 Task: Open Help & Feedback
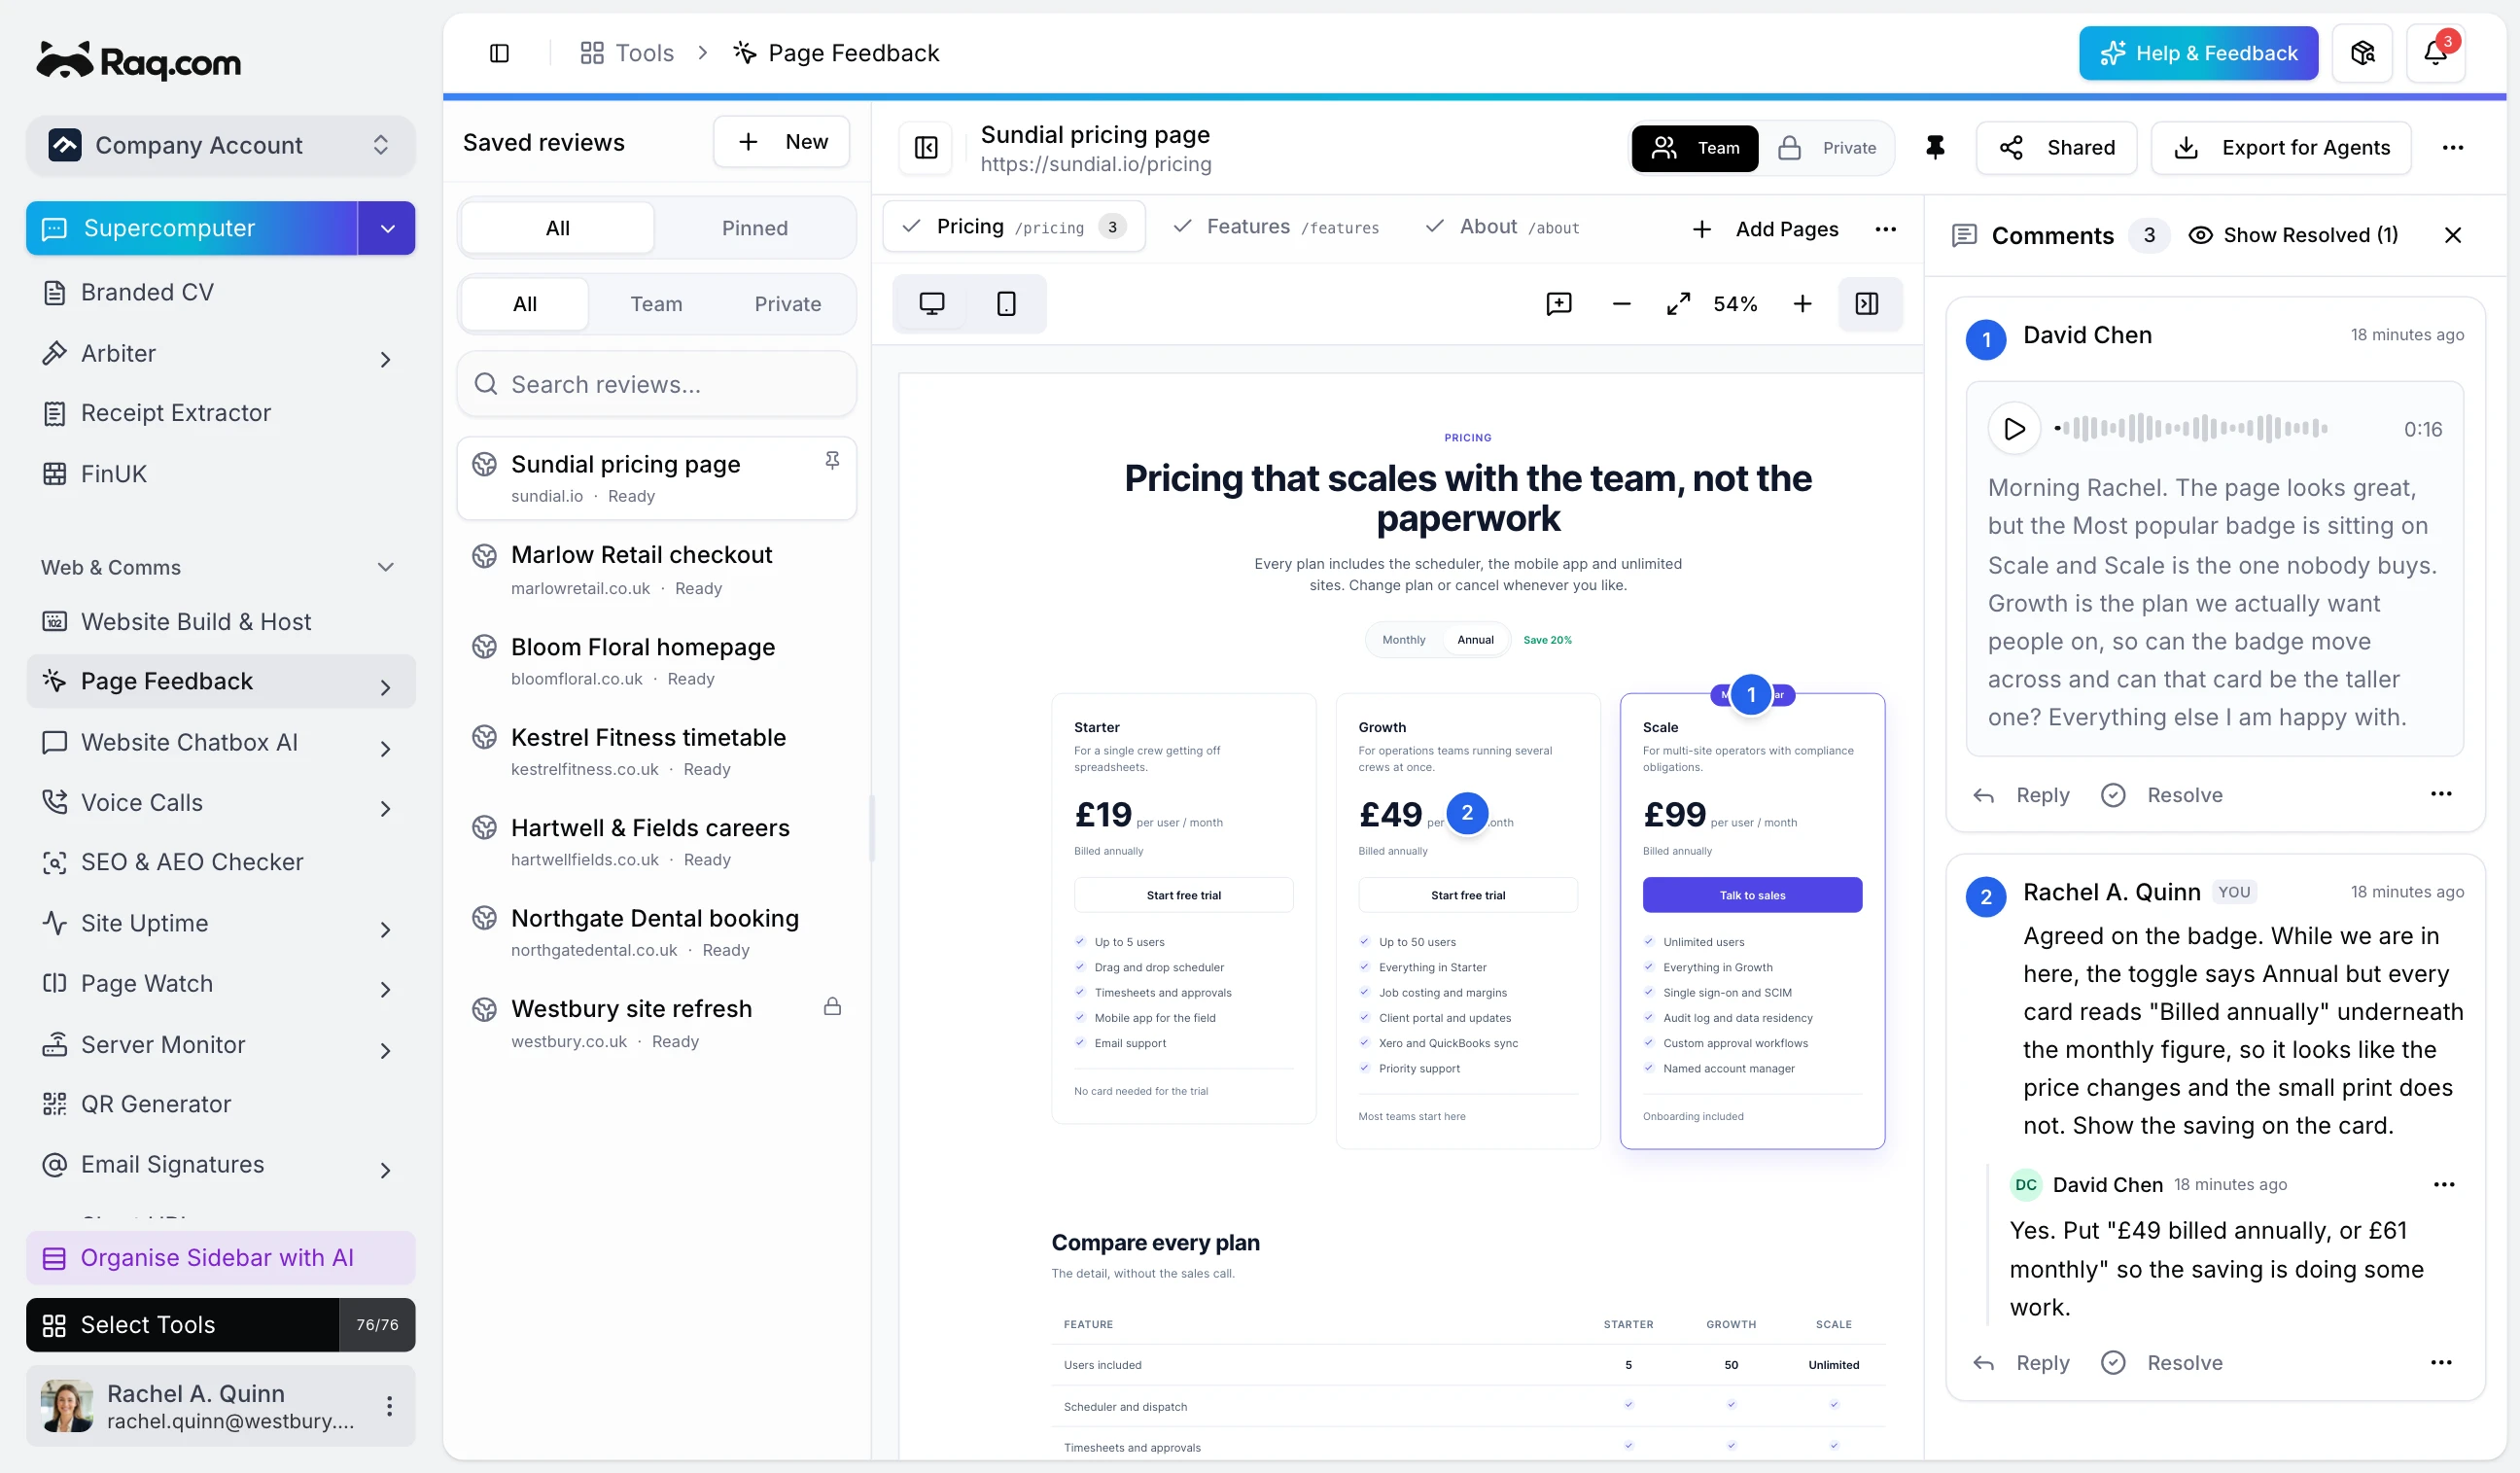click(x=2197, y=53)
